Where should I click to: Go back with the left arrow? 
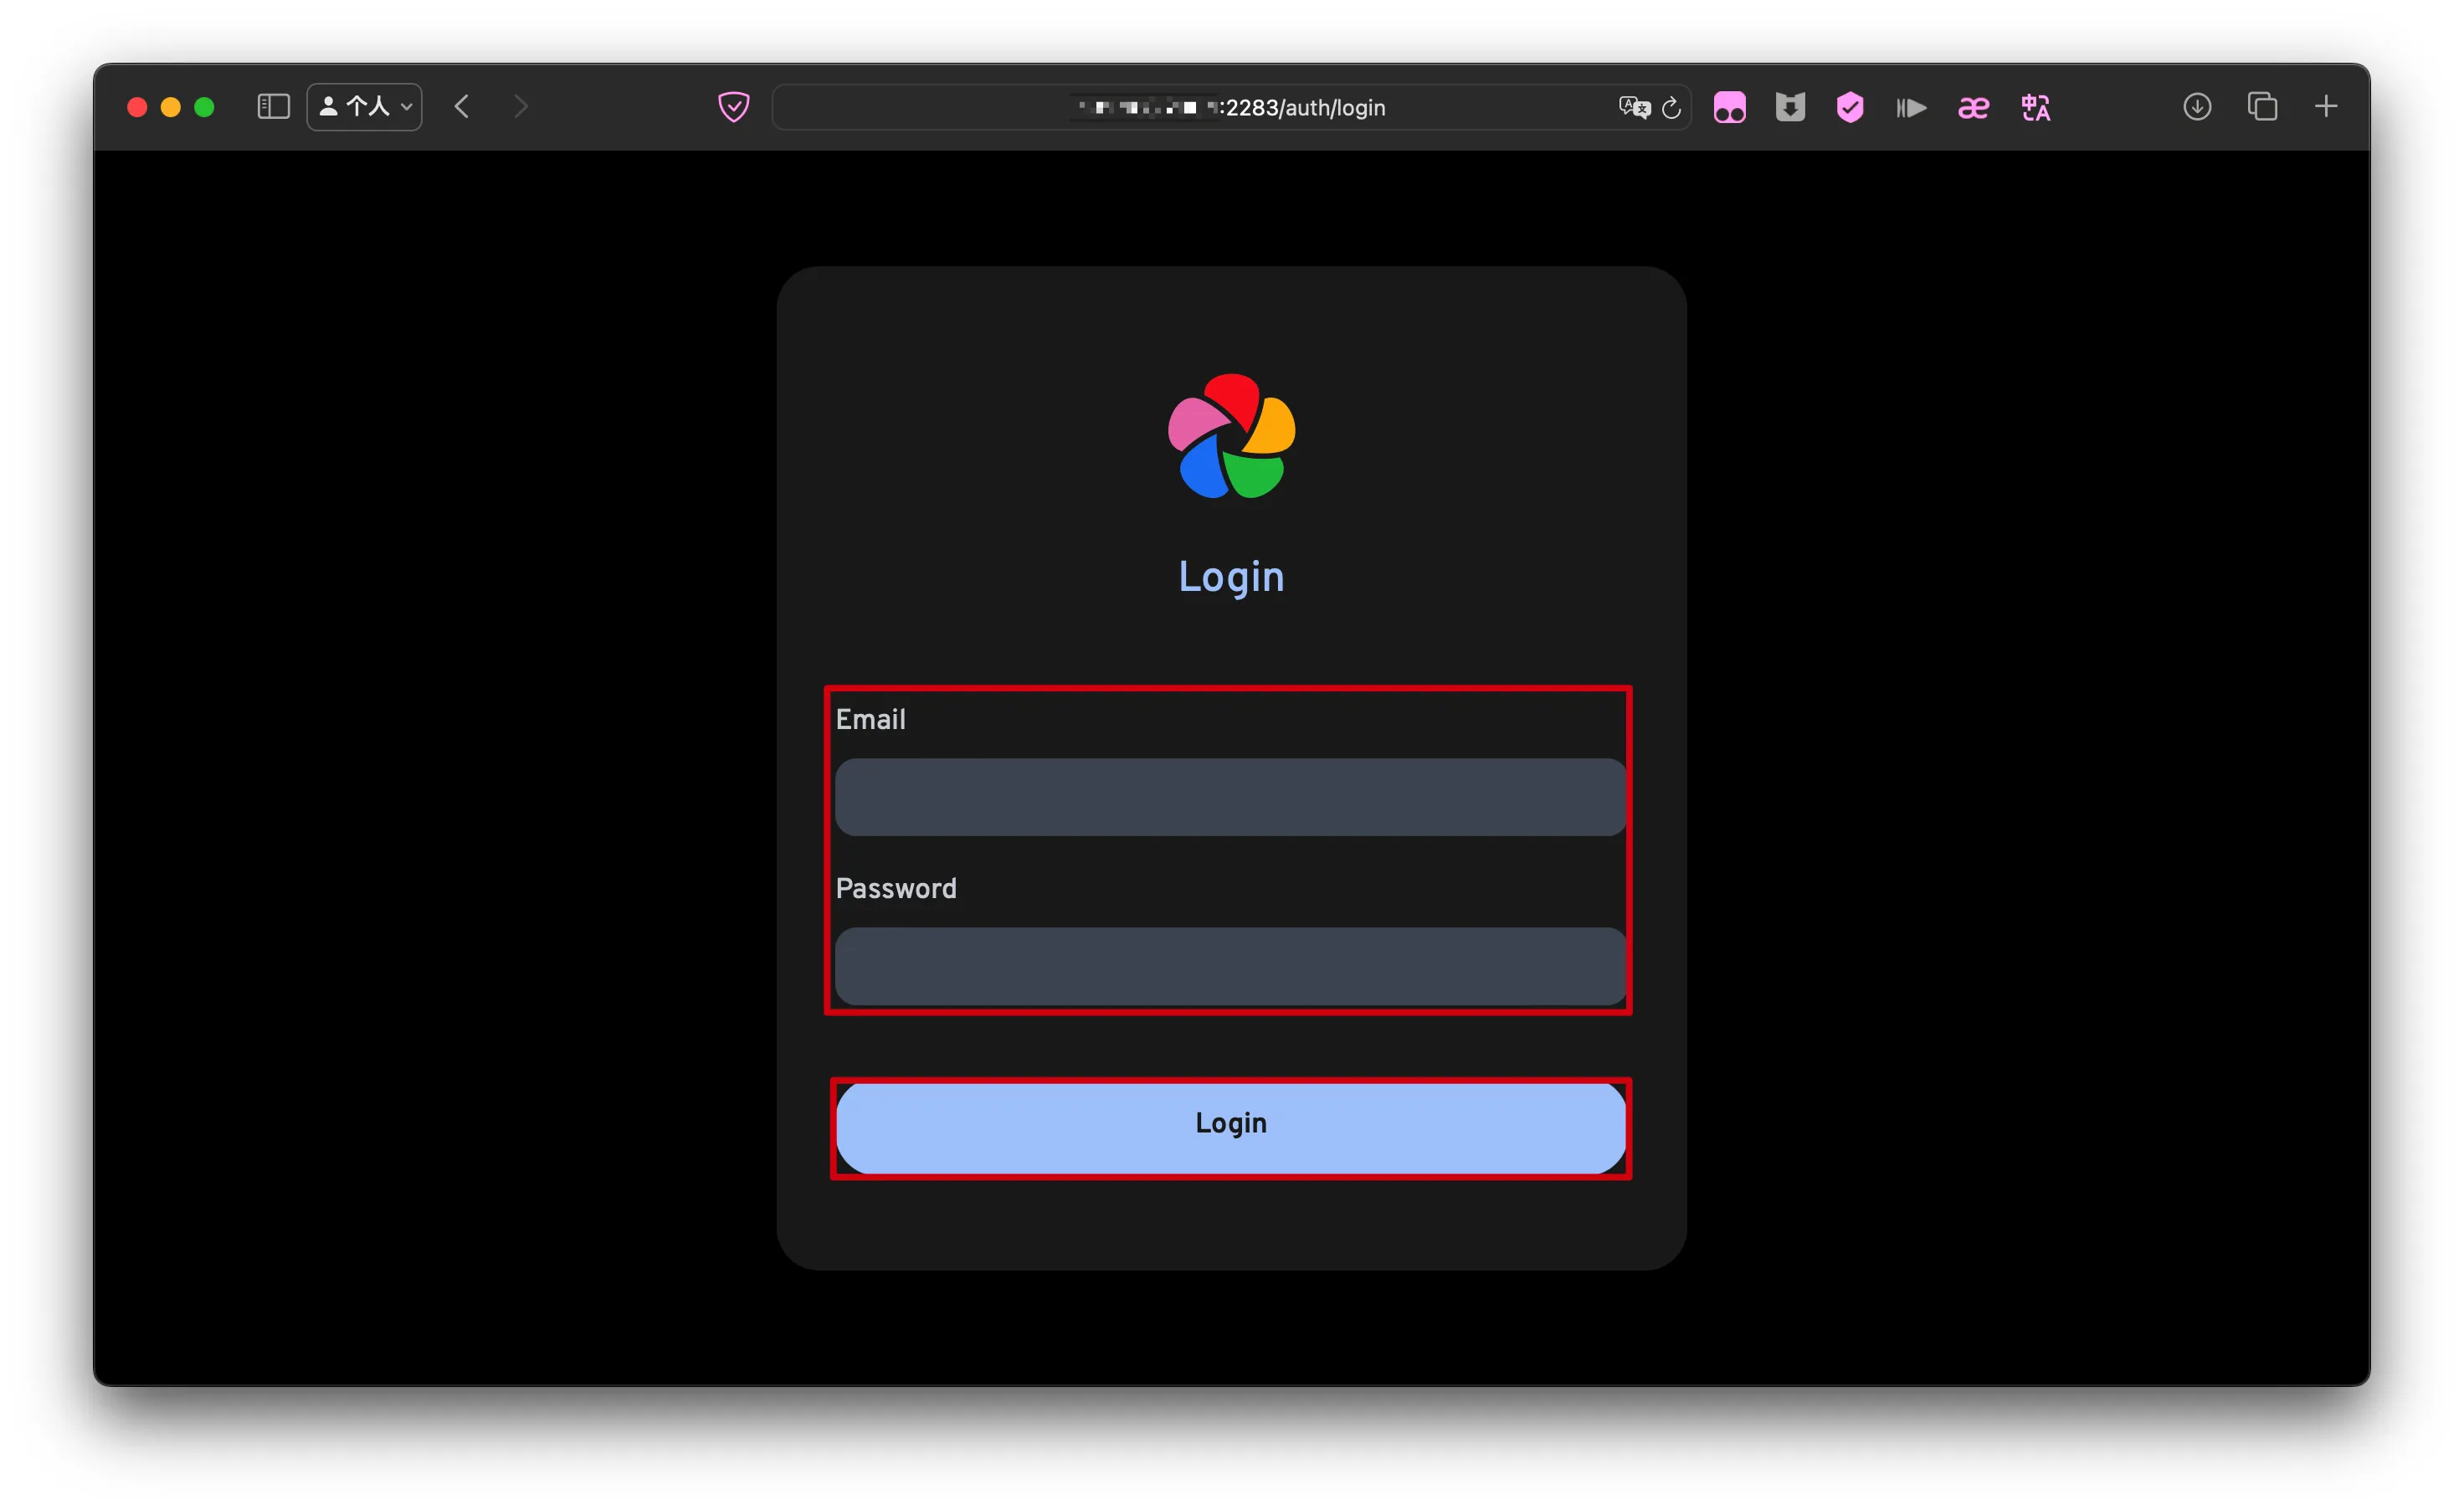click(x=462, y=107)
